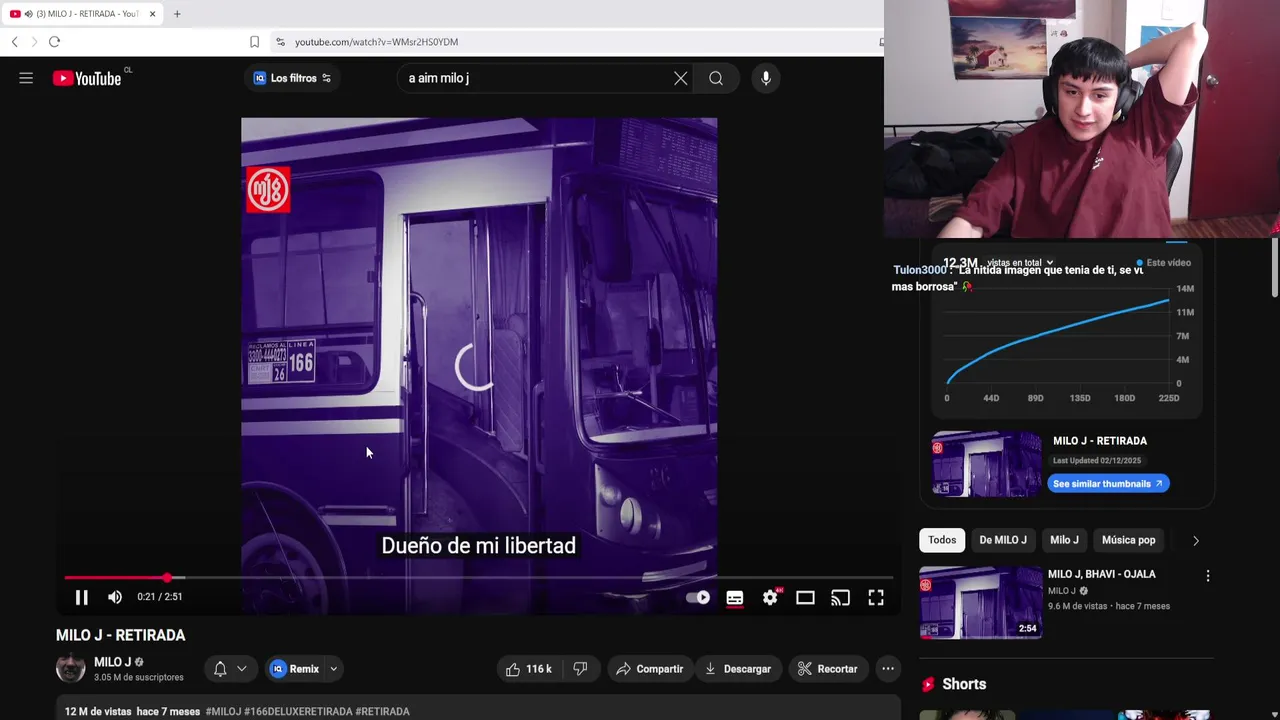
Task: Click the notification bell icon
Action: pyautogui.click(x=220, y=669)
